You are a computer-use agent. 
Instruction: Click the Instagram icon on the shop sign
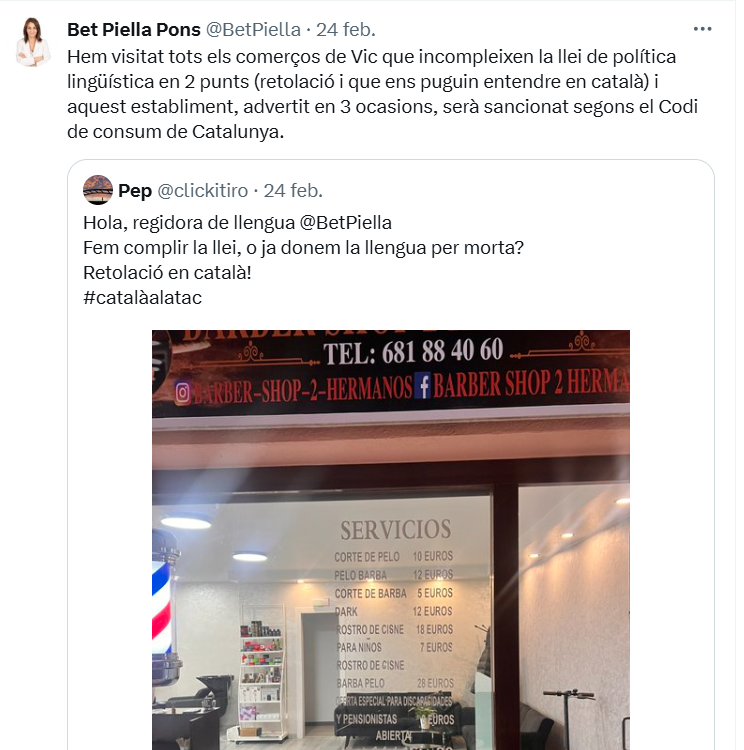[x=182, y=393]
